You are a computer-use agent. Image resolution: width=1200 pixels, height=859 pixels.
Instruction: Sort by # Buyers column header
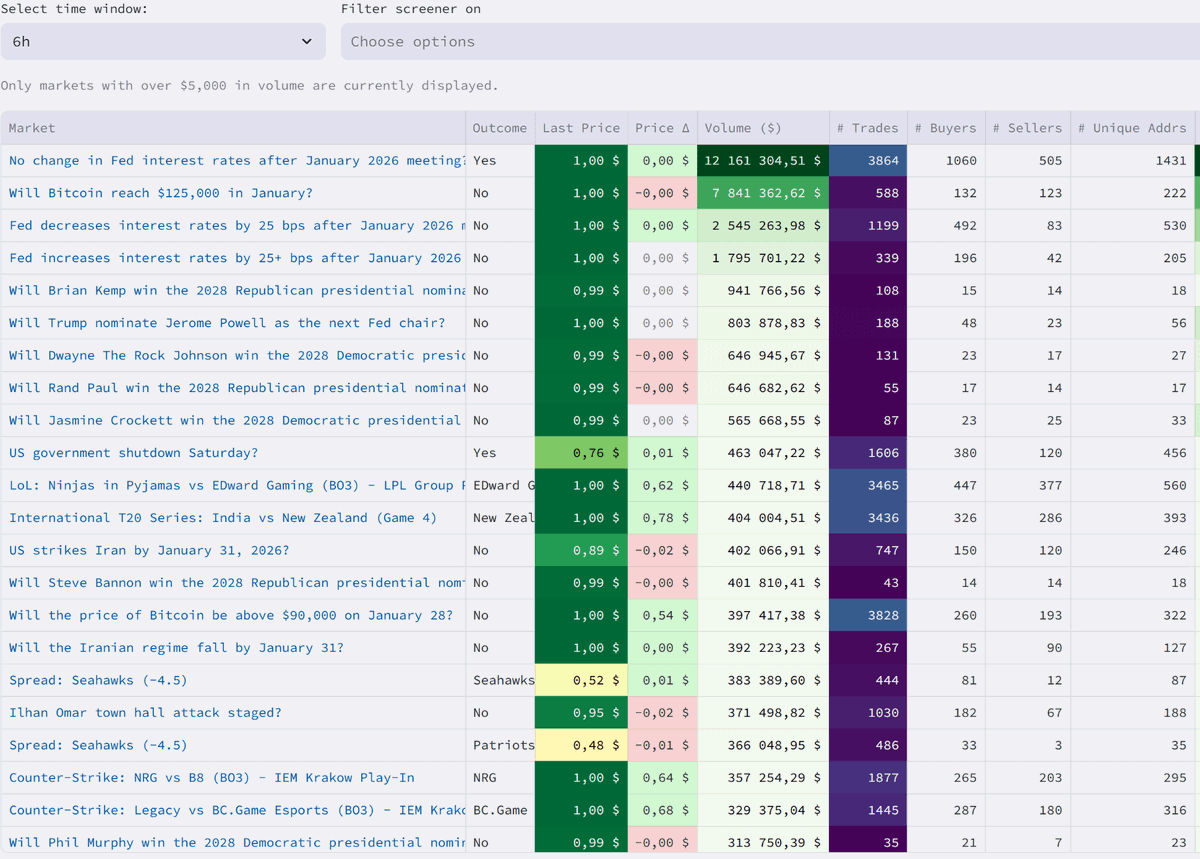coord(945,128)
